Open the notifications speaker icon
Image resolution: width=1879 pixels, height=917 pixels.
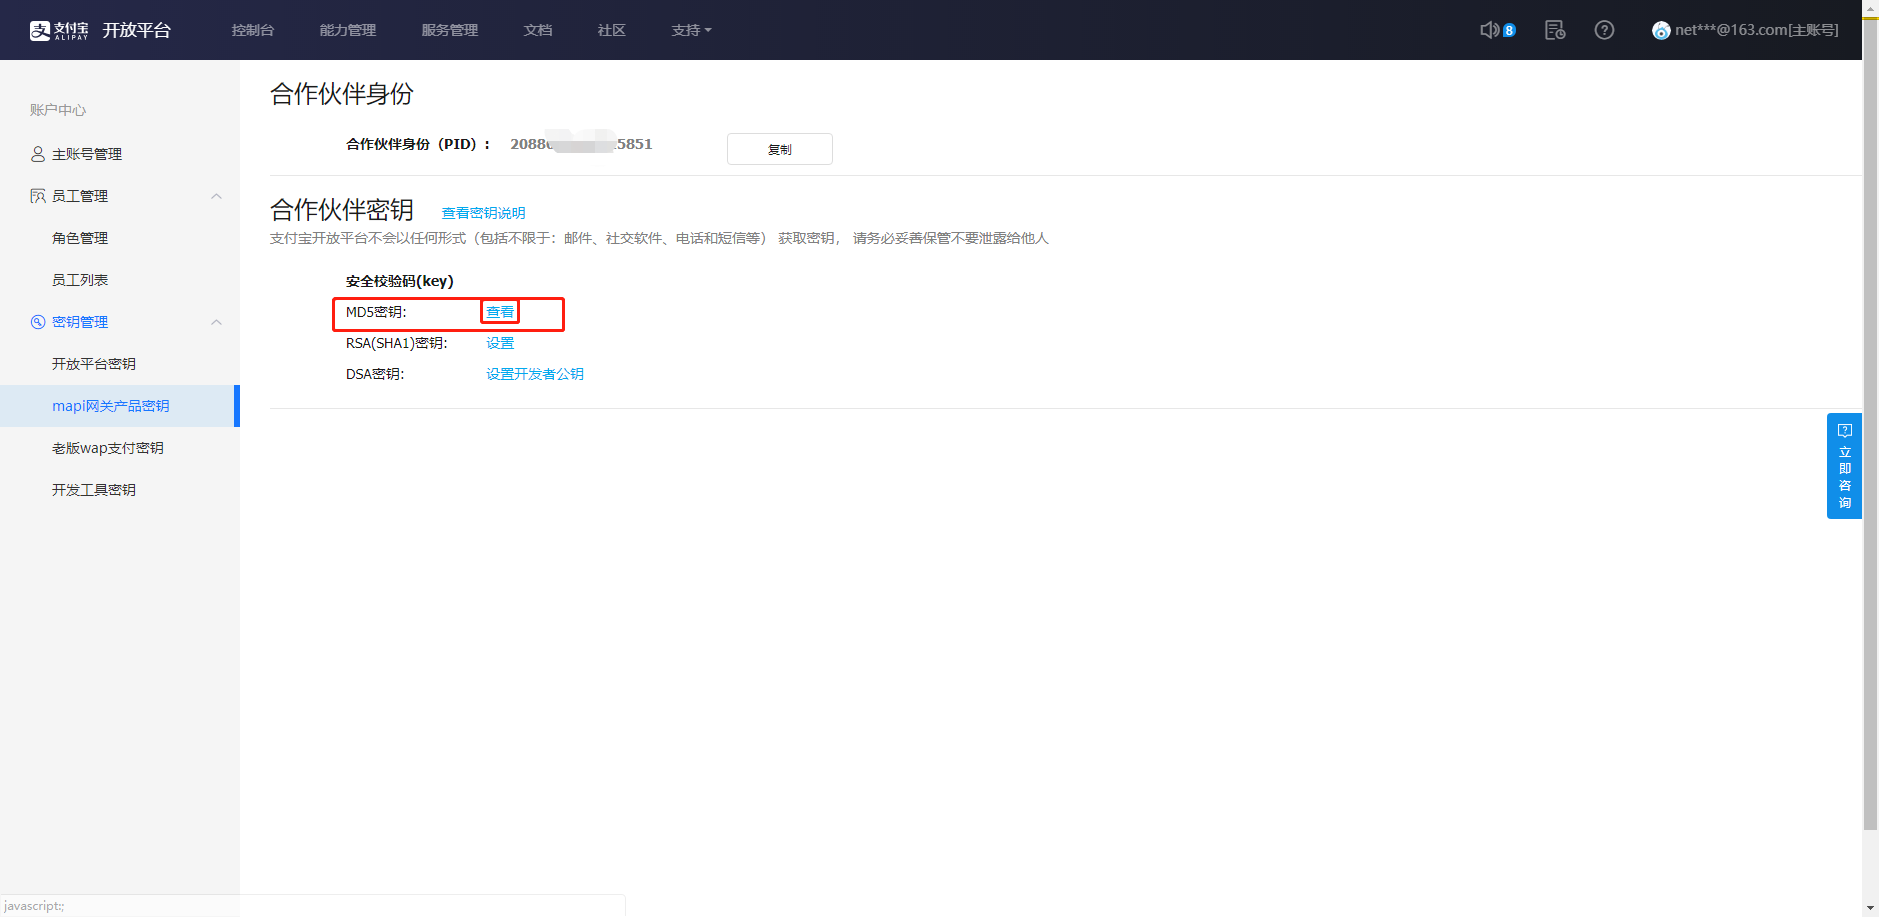tap(1490, 30)
